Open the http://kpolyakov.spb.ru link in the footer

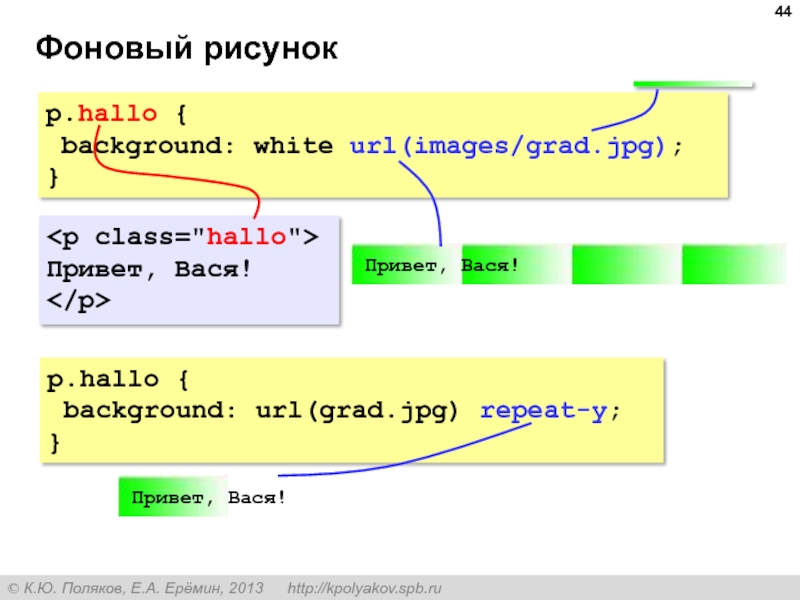[364, 588]
